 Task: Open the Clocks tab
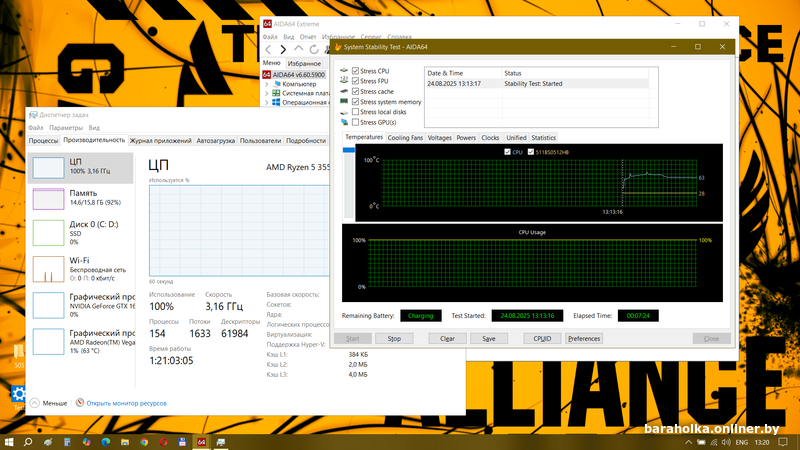[490, 138]
